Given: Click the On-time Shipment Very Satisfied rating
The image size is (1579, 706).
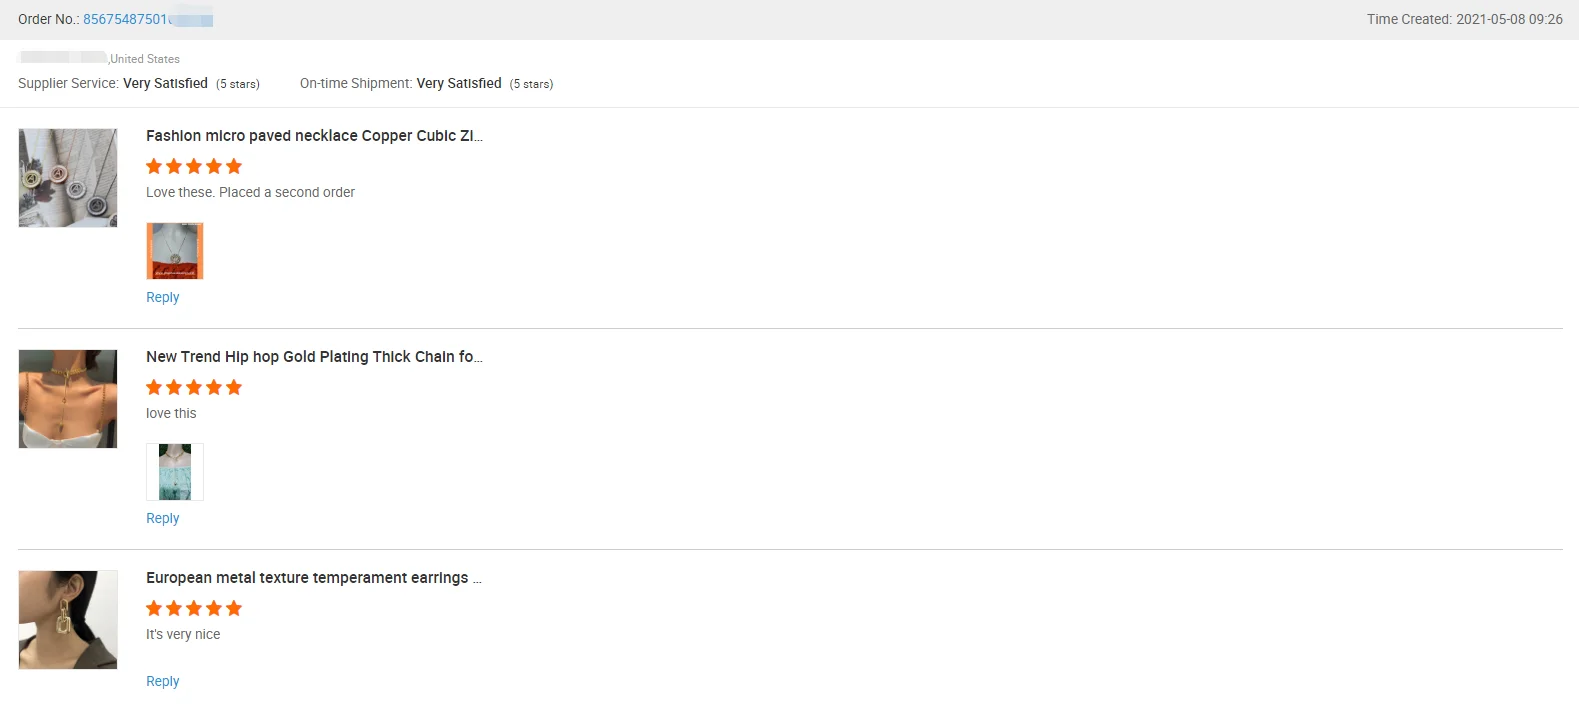Looking at the screenshot, I should [459, 84].
